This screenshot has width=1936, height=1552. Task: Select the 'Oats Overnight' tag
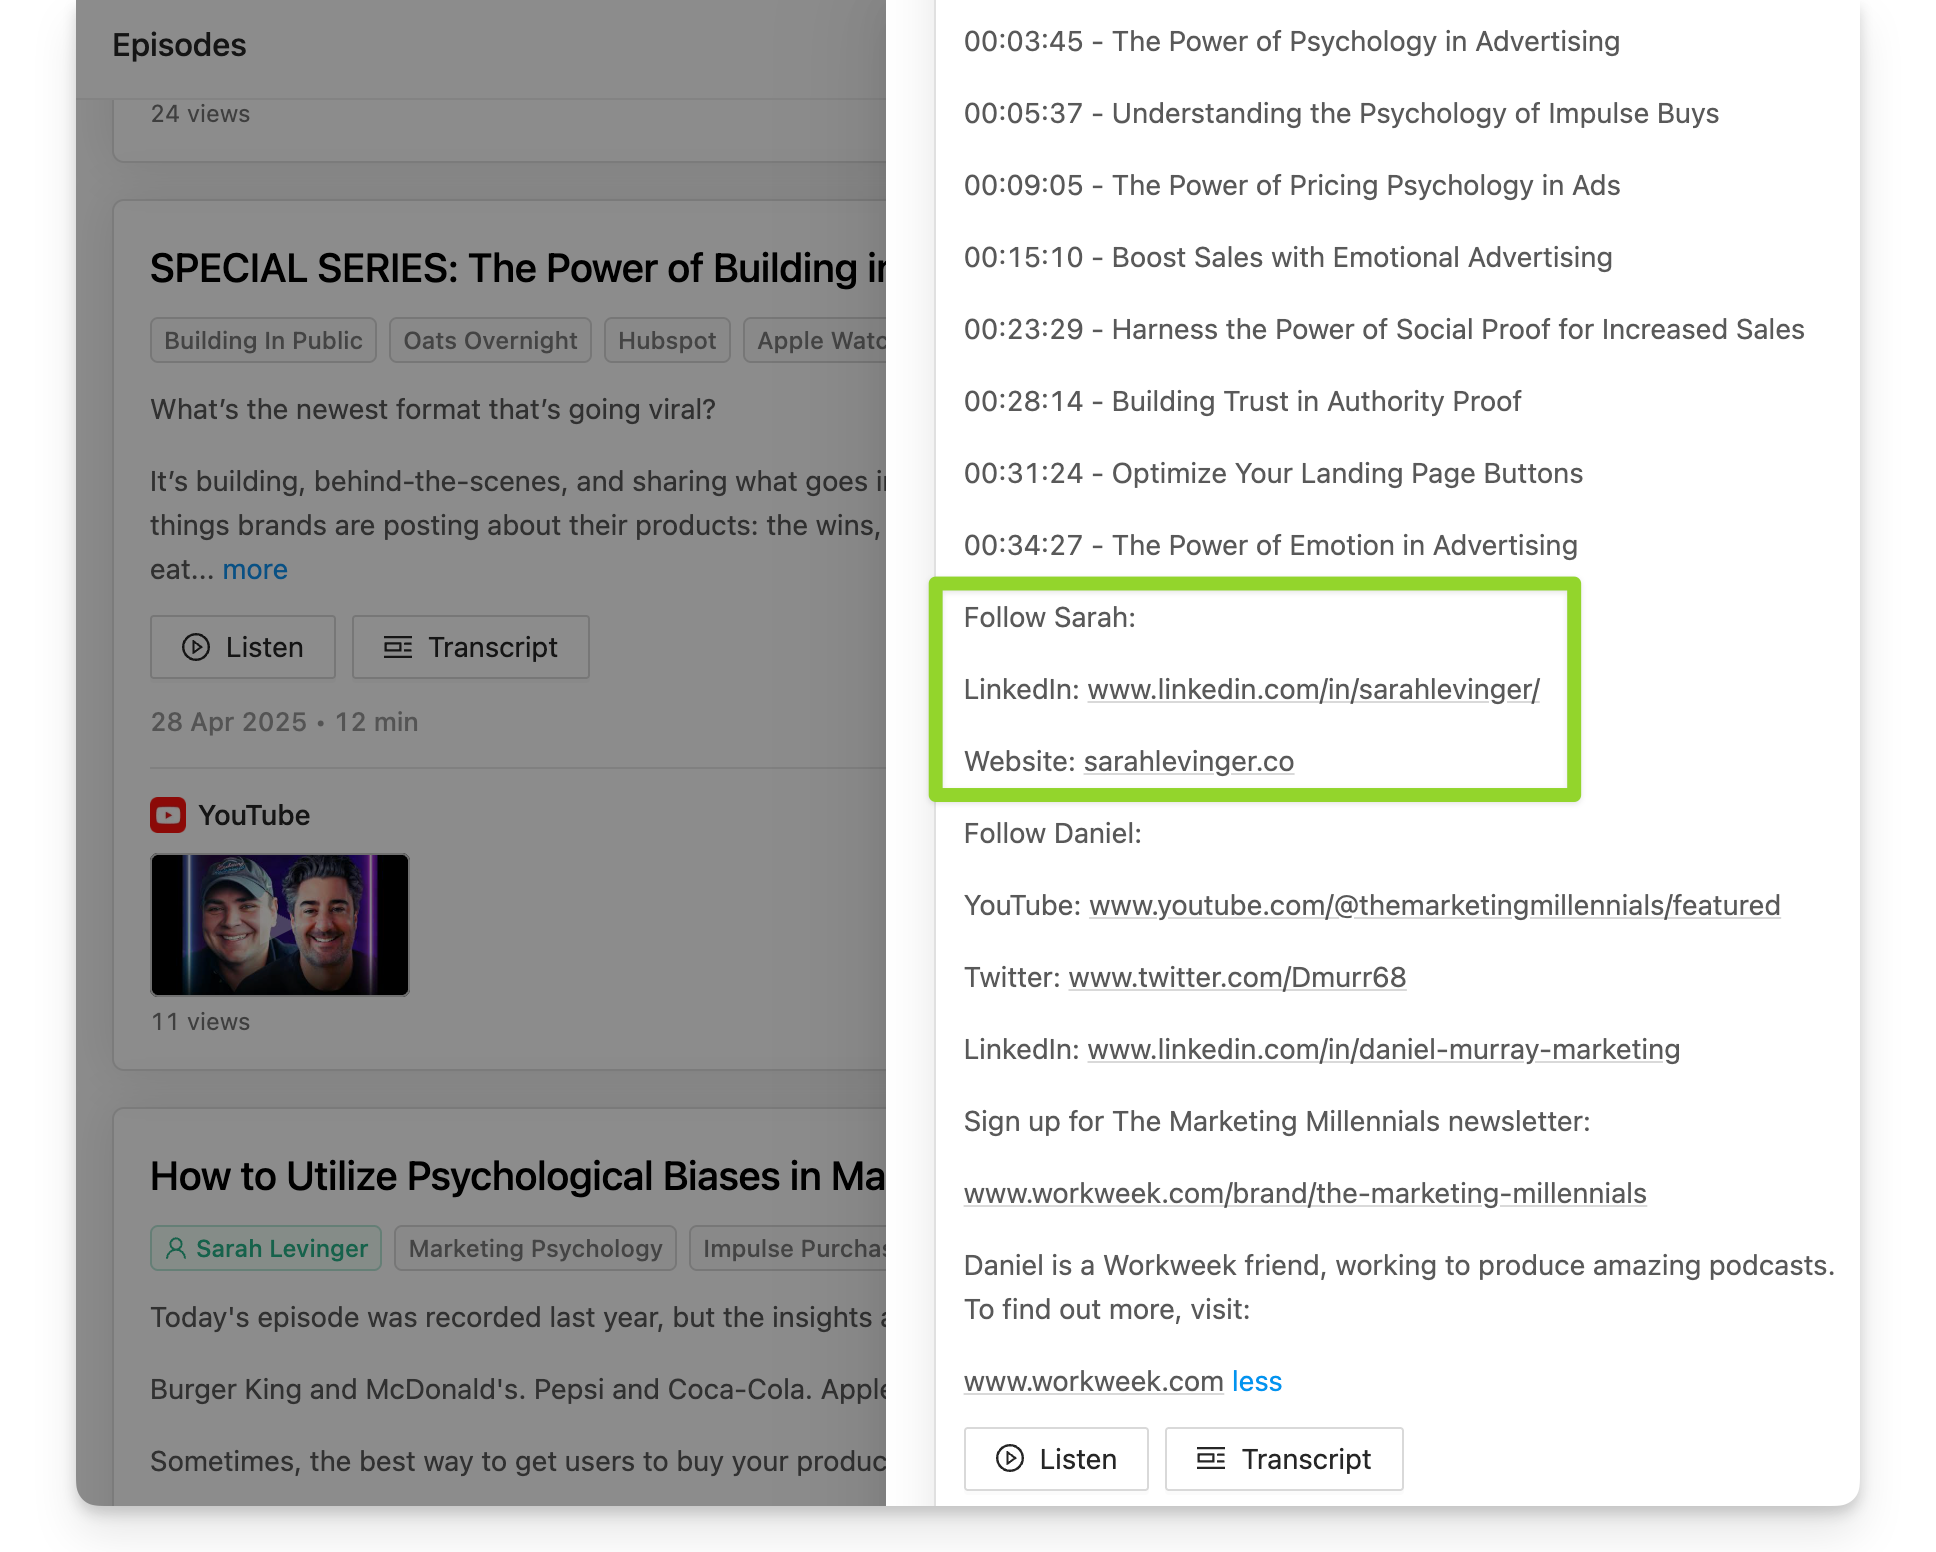point(490,340)
